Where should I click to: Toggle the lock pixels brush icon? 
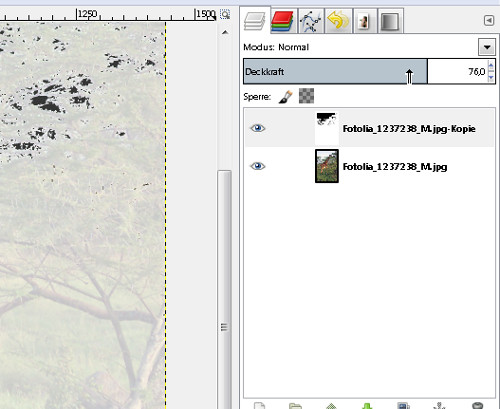tap(286, 97)
